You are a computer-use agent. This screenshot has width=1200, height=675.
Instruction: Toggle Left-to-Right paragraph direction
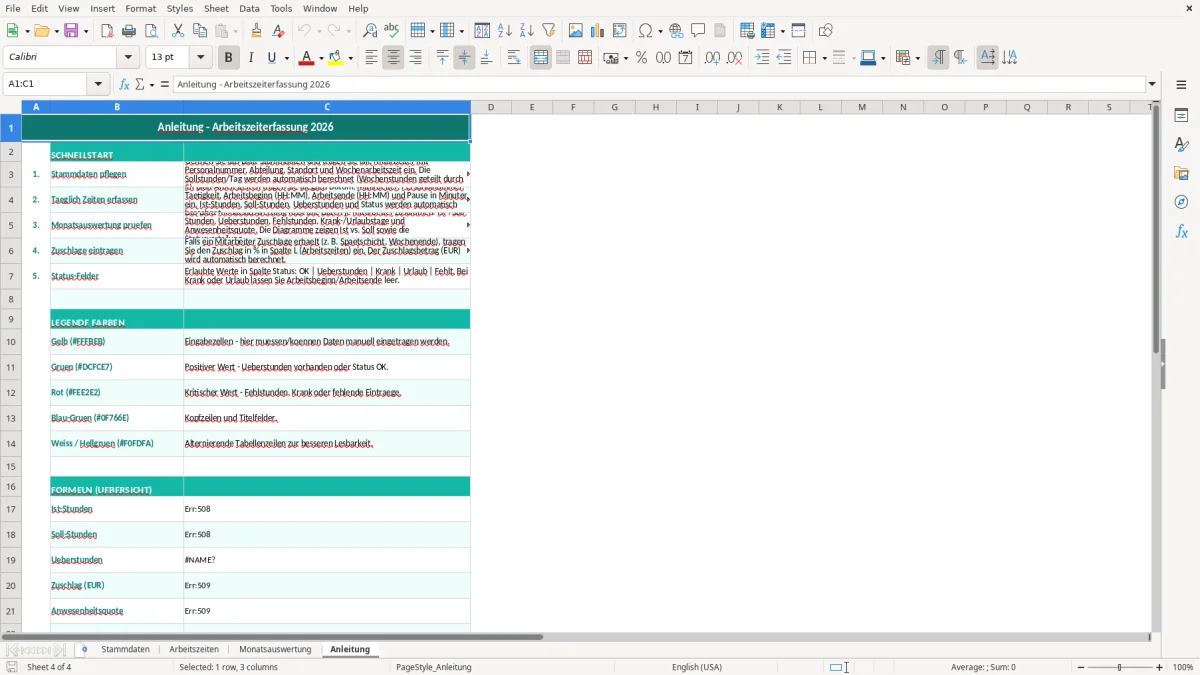click(938, 58)
